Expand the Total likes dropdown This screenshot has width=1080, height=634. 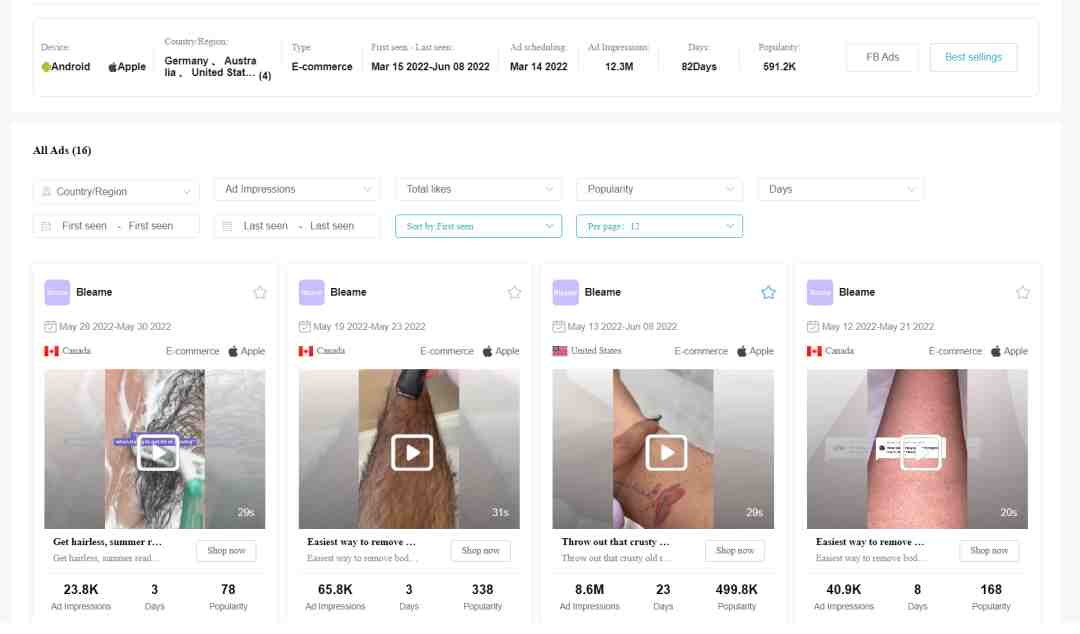[x=479, y=189]
